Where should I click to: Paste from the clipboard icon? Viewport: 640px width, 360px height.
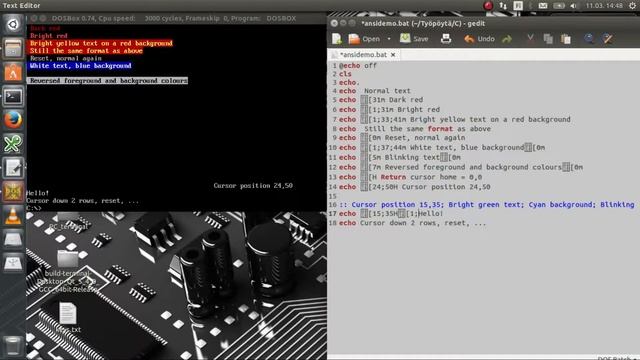click(x=566, y=39)
